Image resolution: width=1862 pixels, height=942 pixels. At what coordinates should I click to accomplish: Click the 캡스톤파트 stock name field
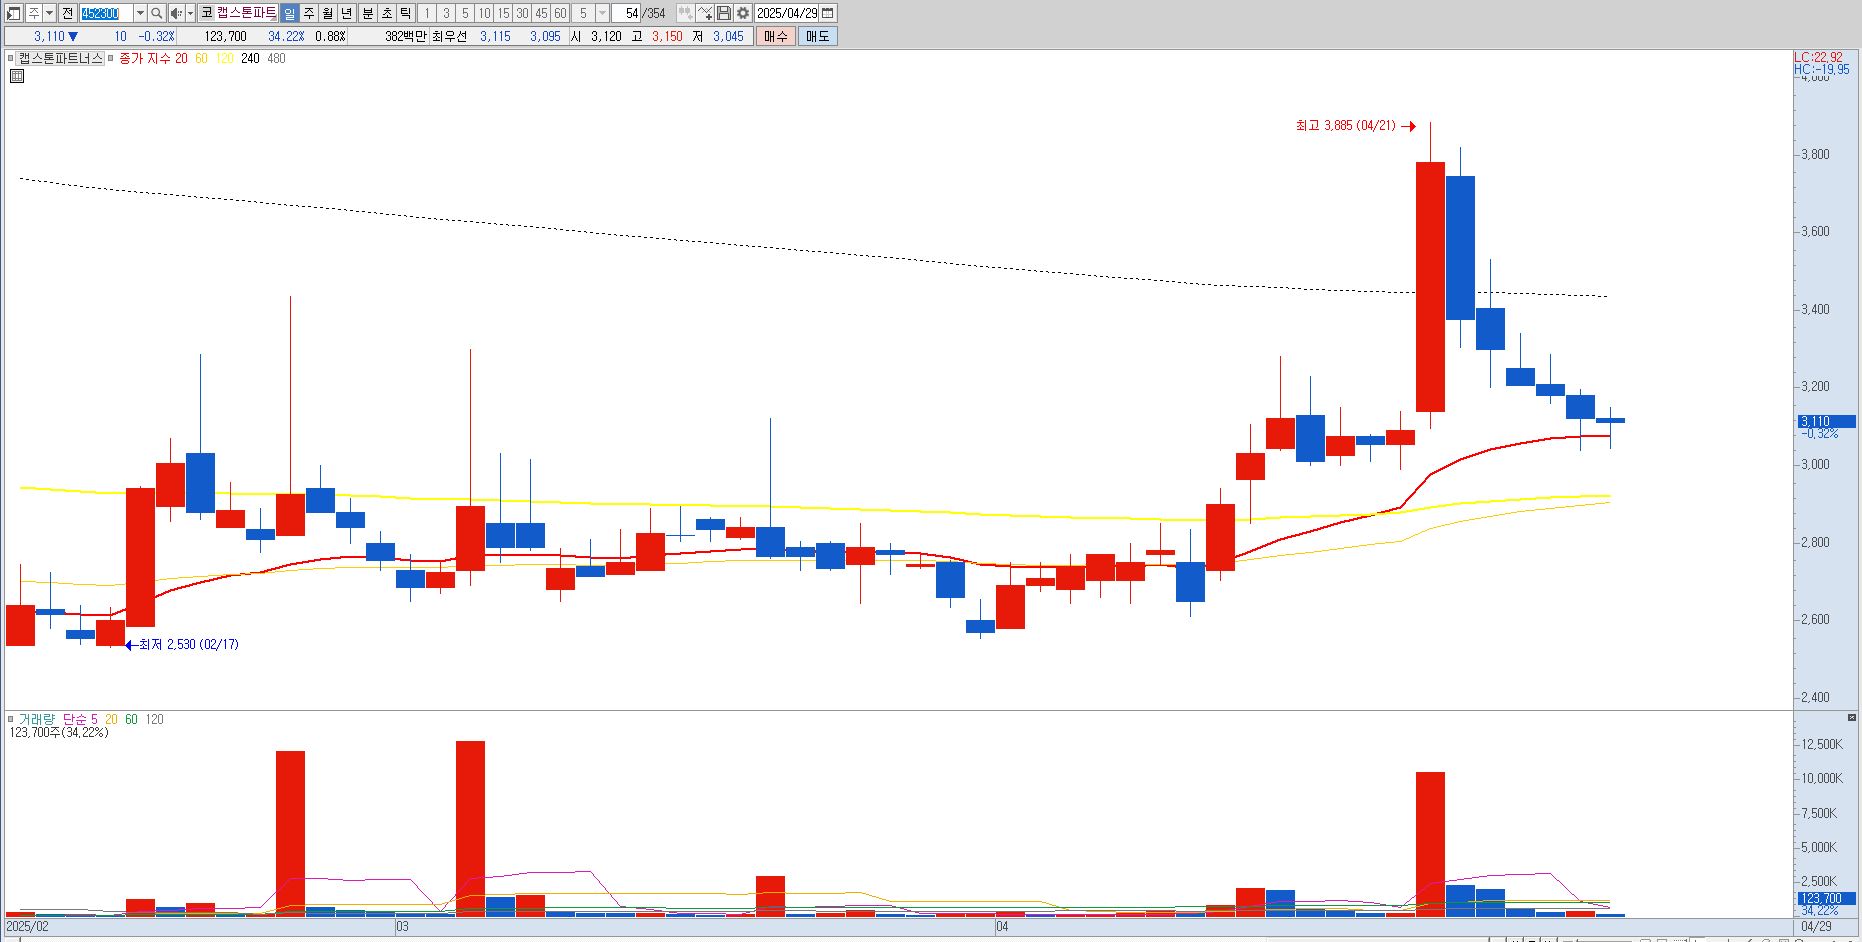pyautogui.click(x=246, y=13)
